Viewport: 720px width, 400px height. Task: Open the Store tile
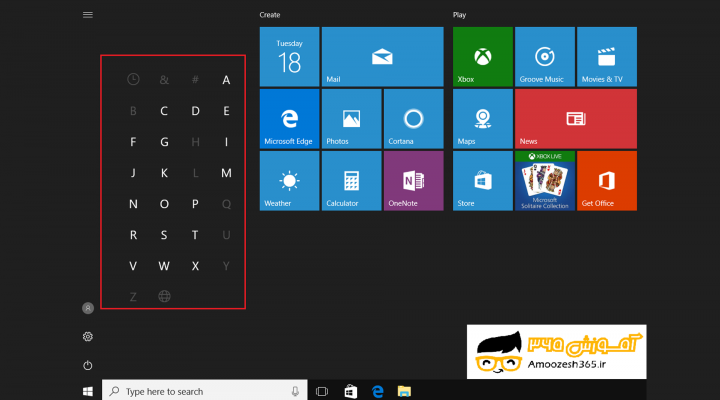[483, 181]
